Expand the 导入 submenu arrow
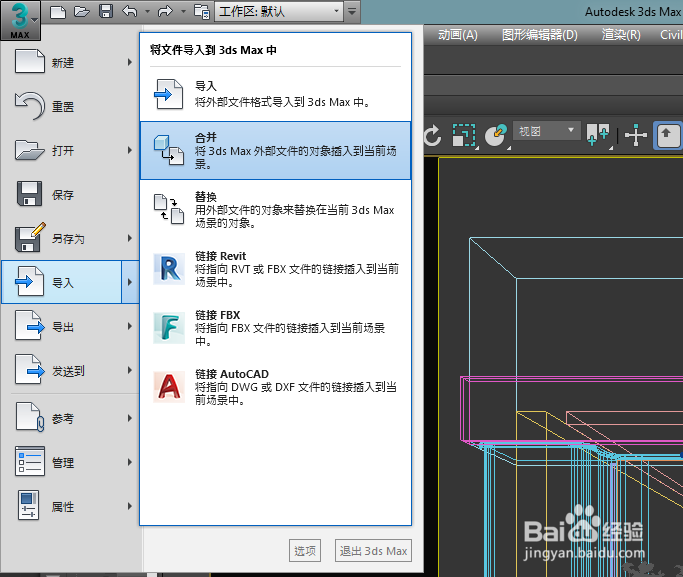Image resolution: width=683 pixels, height=577 pixels. point(130,282)
